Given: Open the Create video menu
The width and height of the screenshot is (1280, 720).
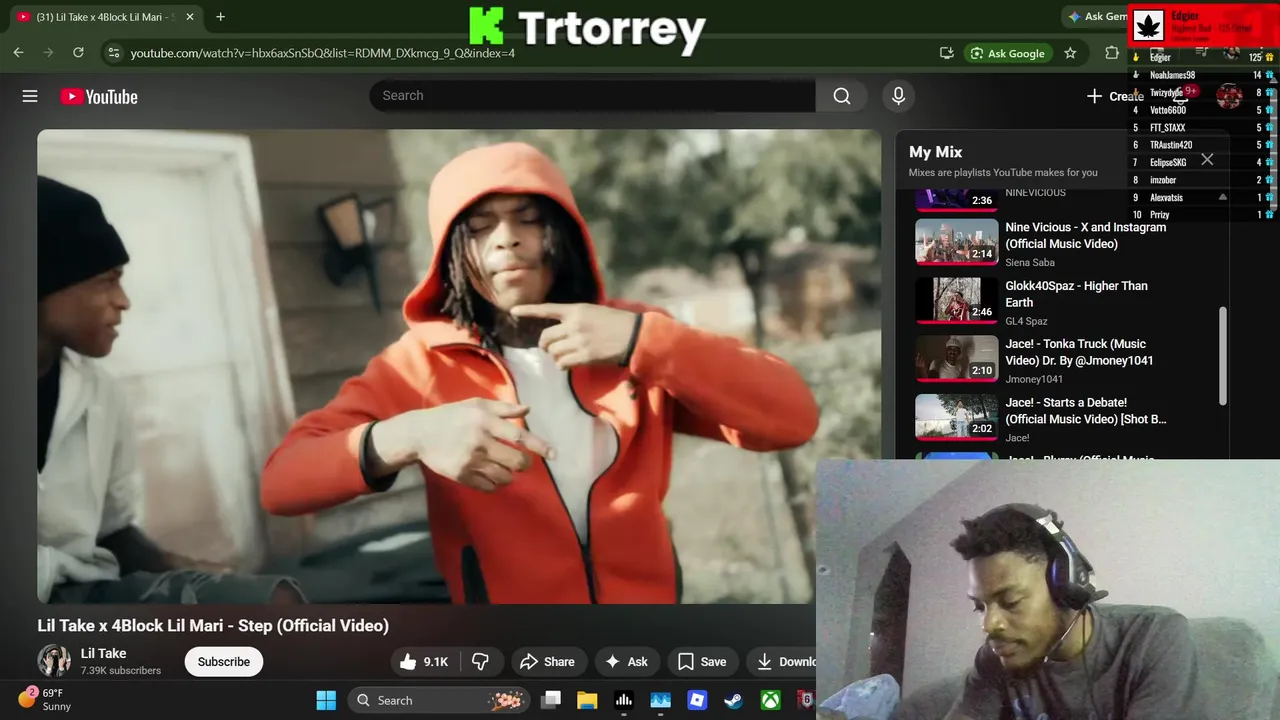Looking at the screenshot, I should 1114,96.
